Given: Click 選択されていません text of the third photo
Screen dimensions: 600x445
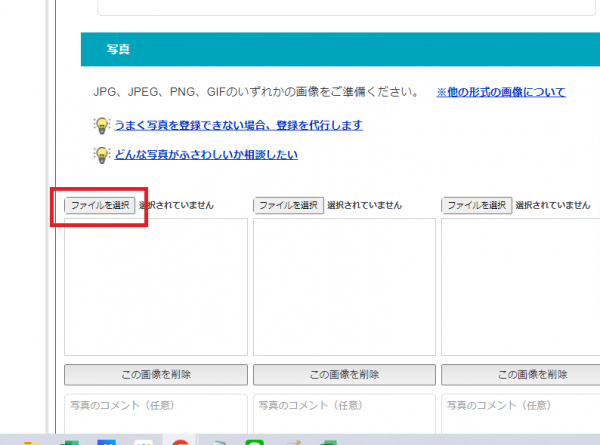Looking at the screenshot, I should [553, 205].
